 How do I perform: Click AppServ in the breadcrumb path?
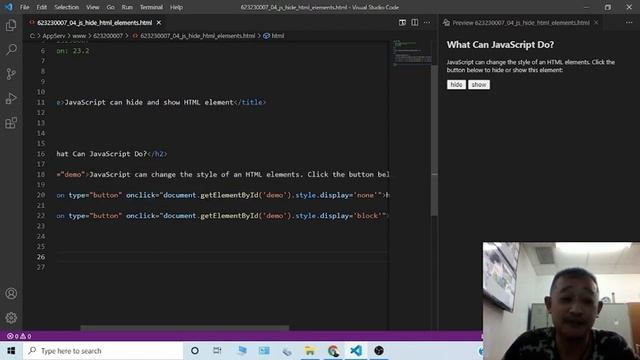pyautogui.click(x=53, y=36)
